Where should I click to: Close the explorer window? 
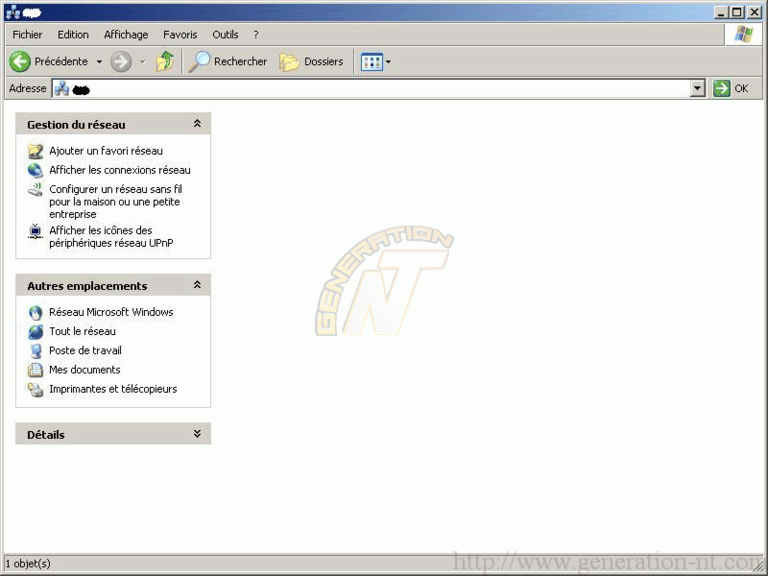click(754, 12)
